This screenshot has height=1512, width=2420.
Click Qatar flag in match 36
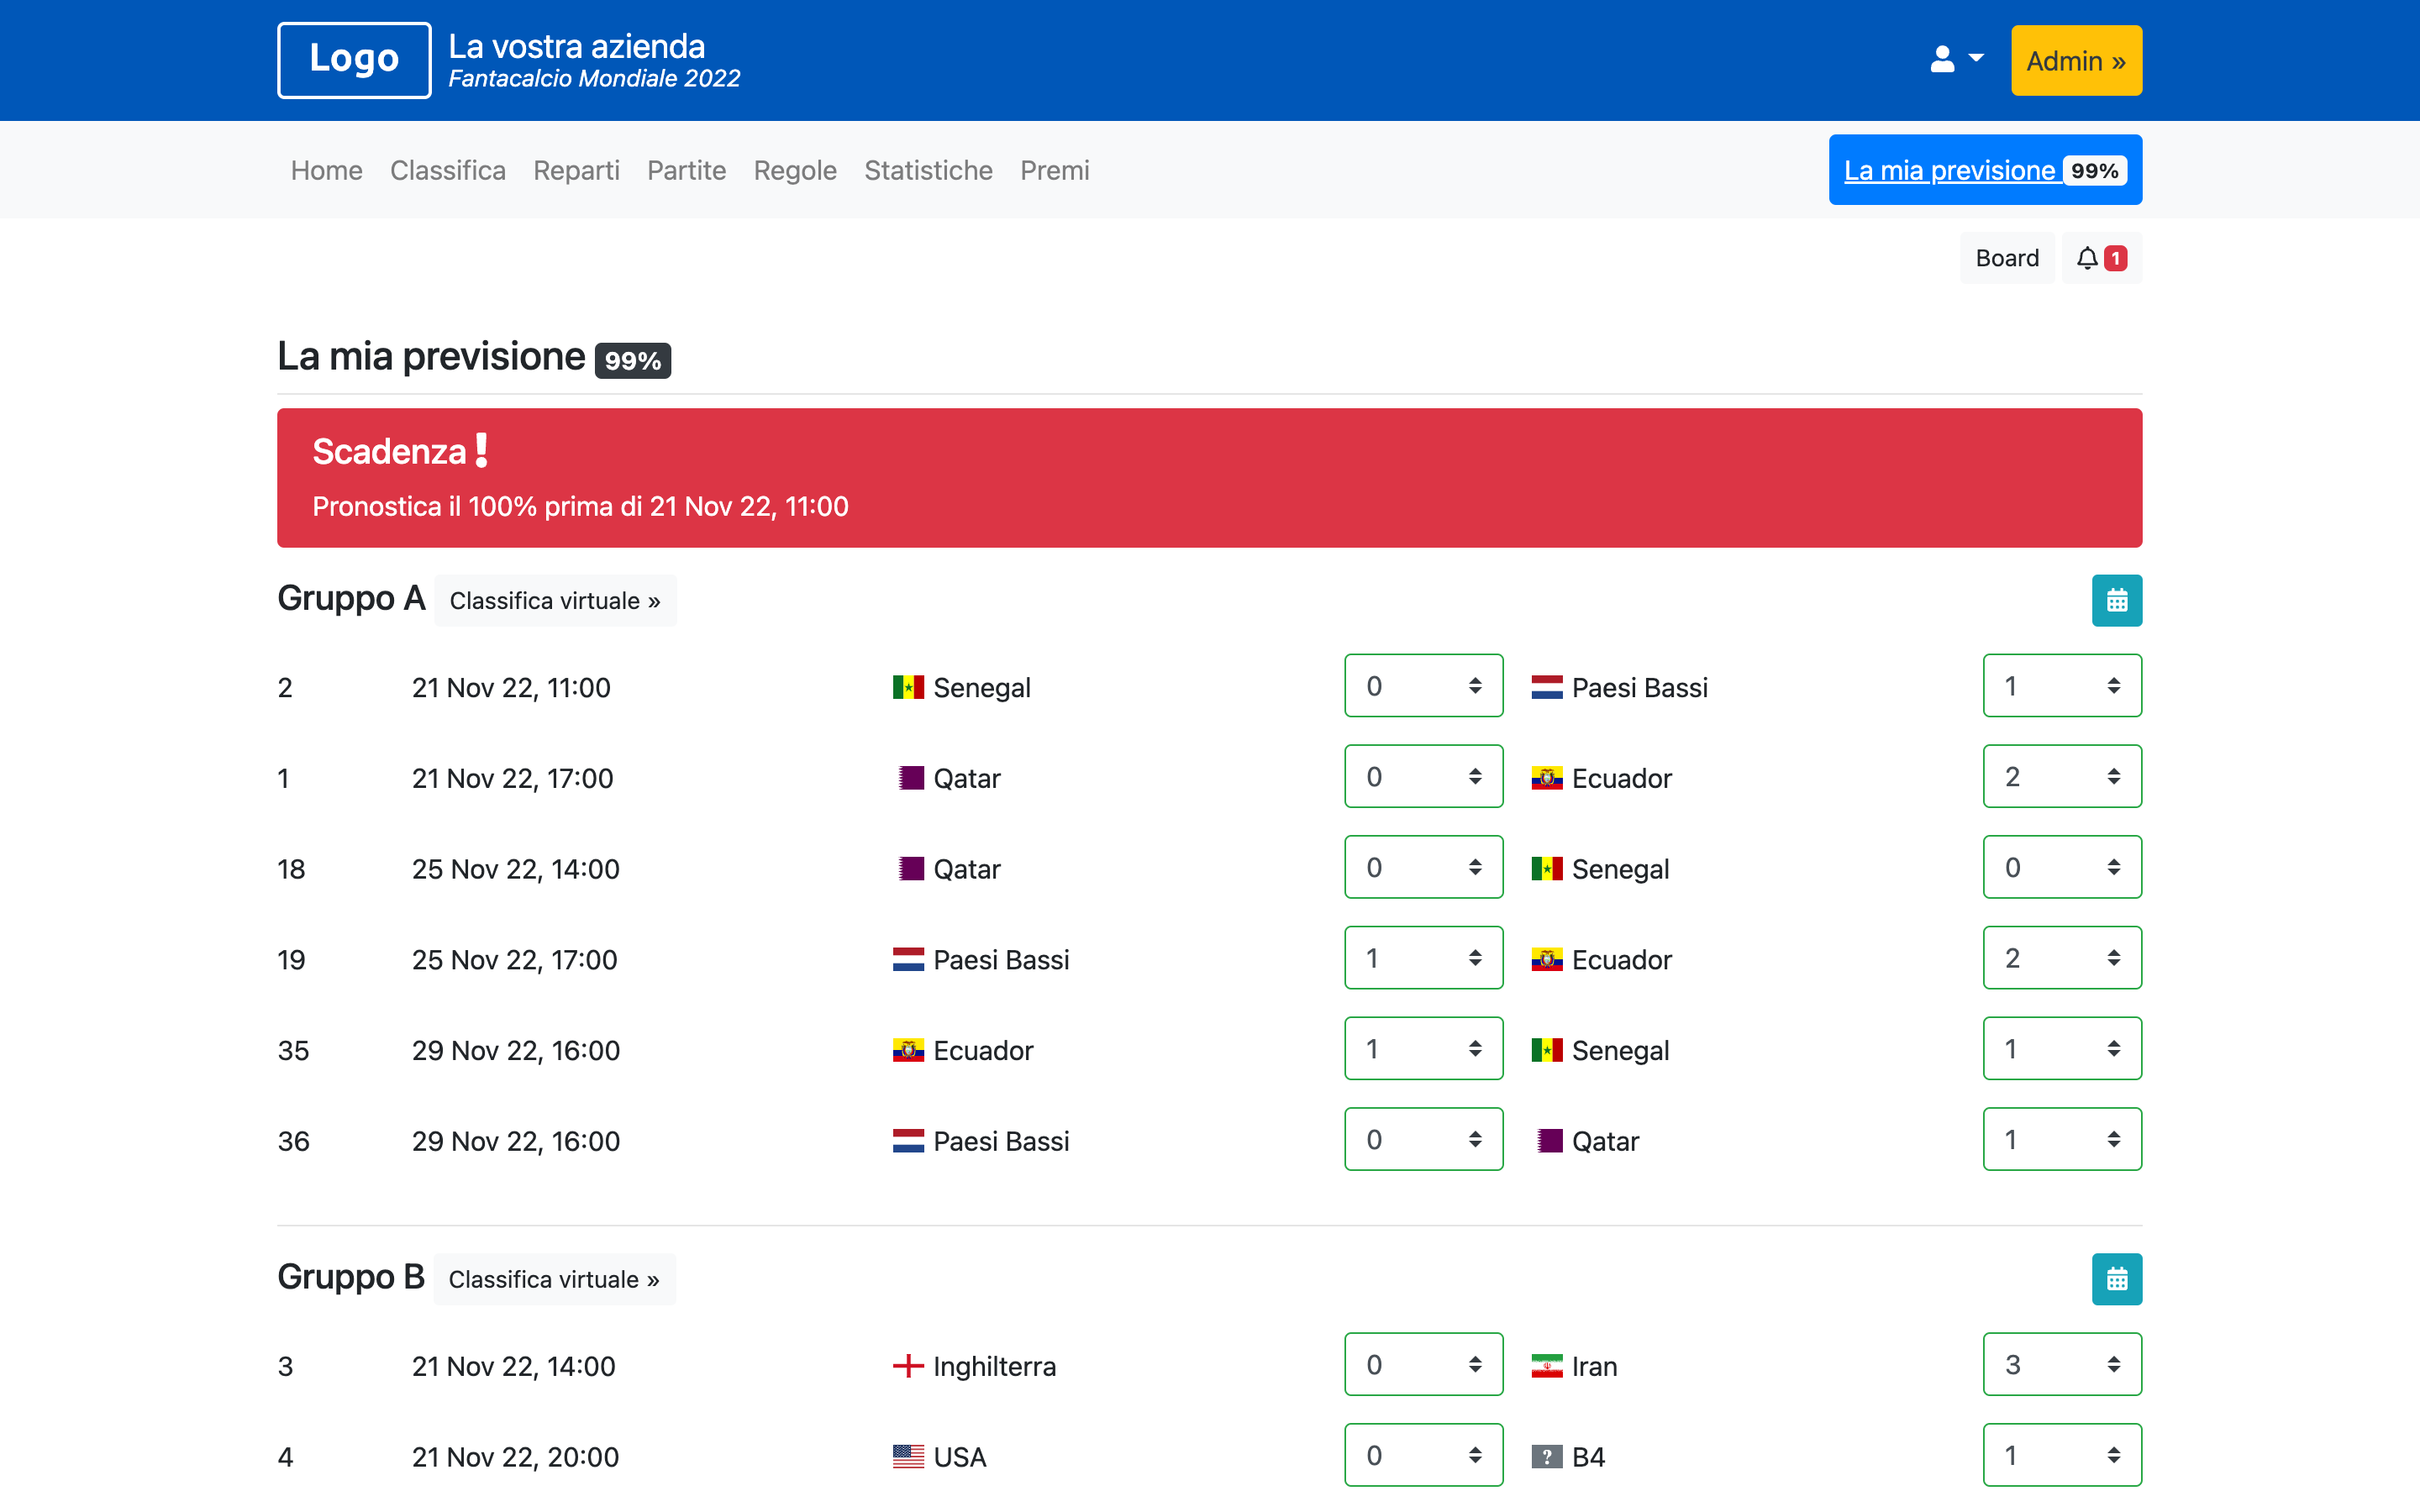[x=1549, y=1141]
